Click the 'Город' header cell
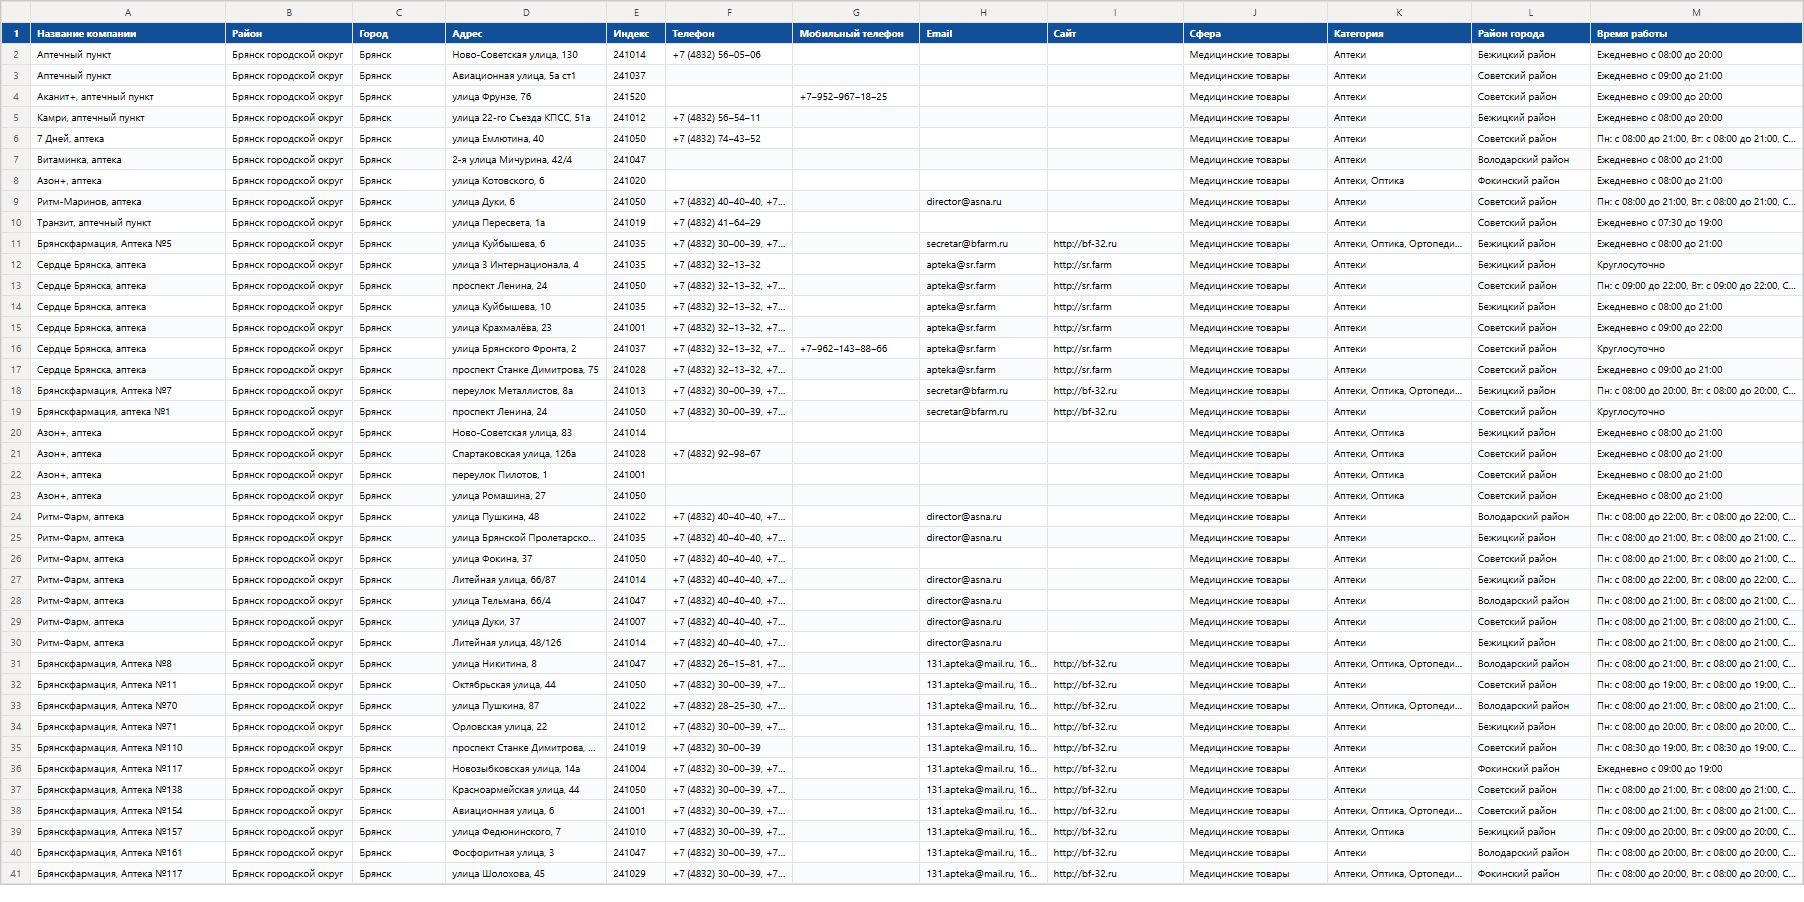 point(399,33)
